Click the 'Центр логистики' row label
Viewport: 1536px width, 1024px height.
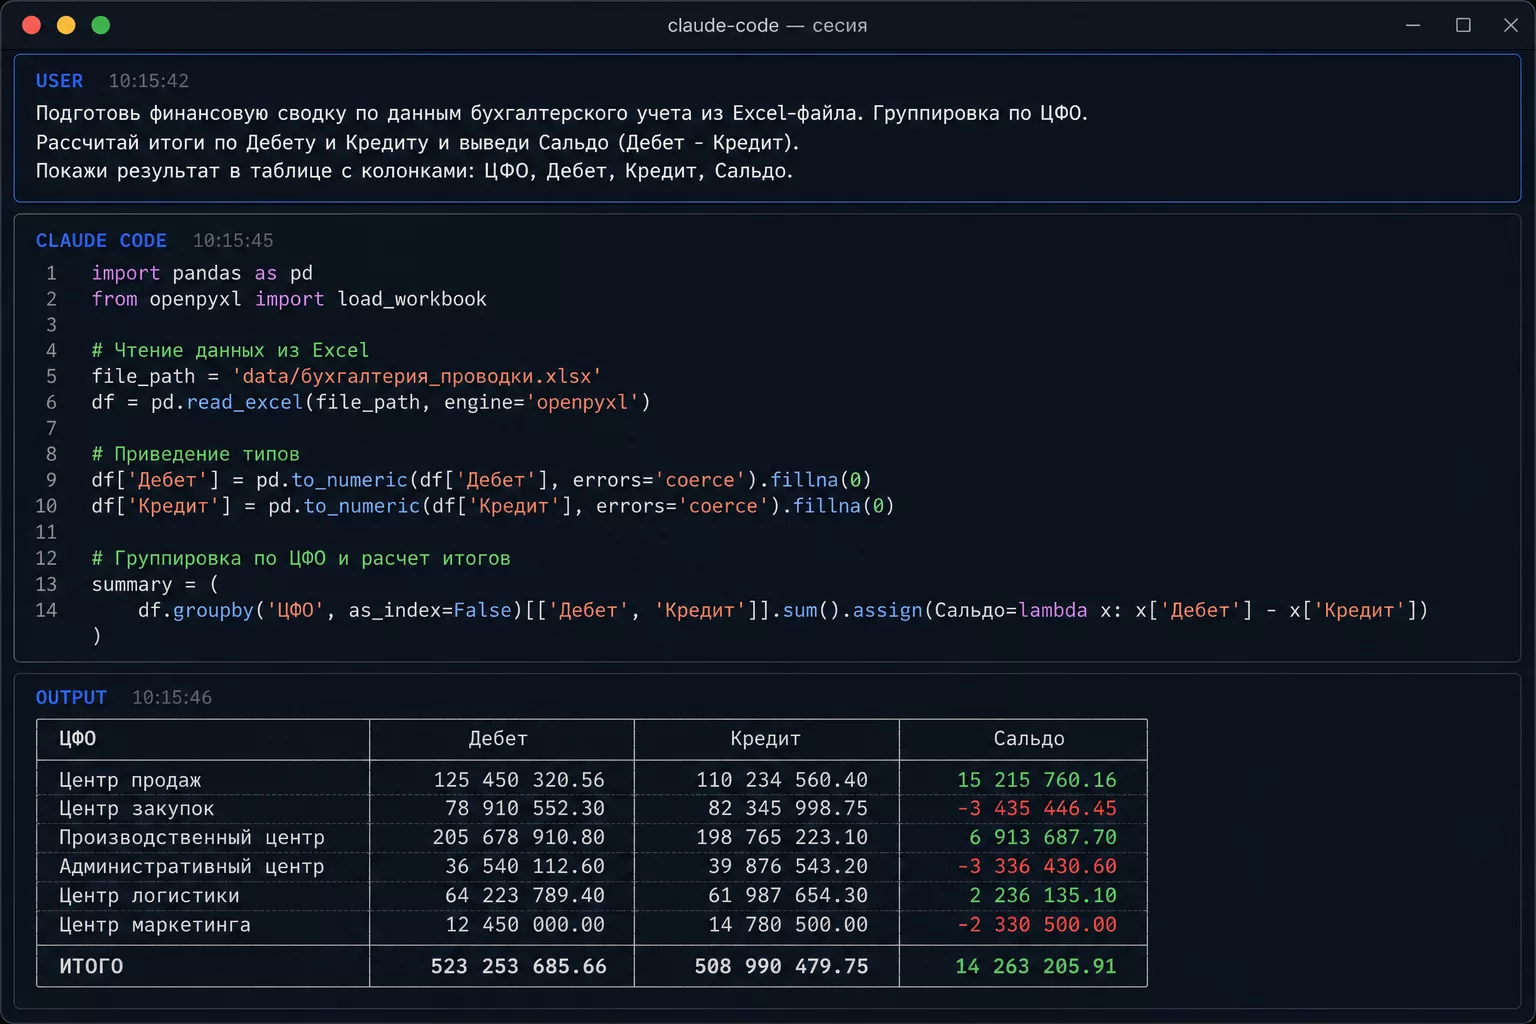(x=149, y=896)
